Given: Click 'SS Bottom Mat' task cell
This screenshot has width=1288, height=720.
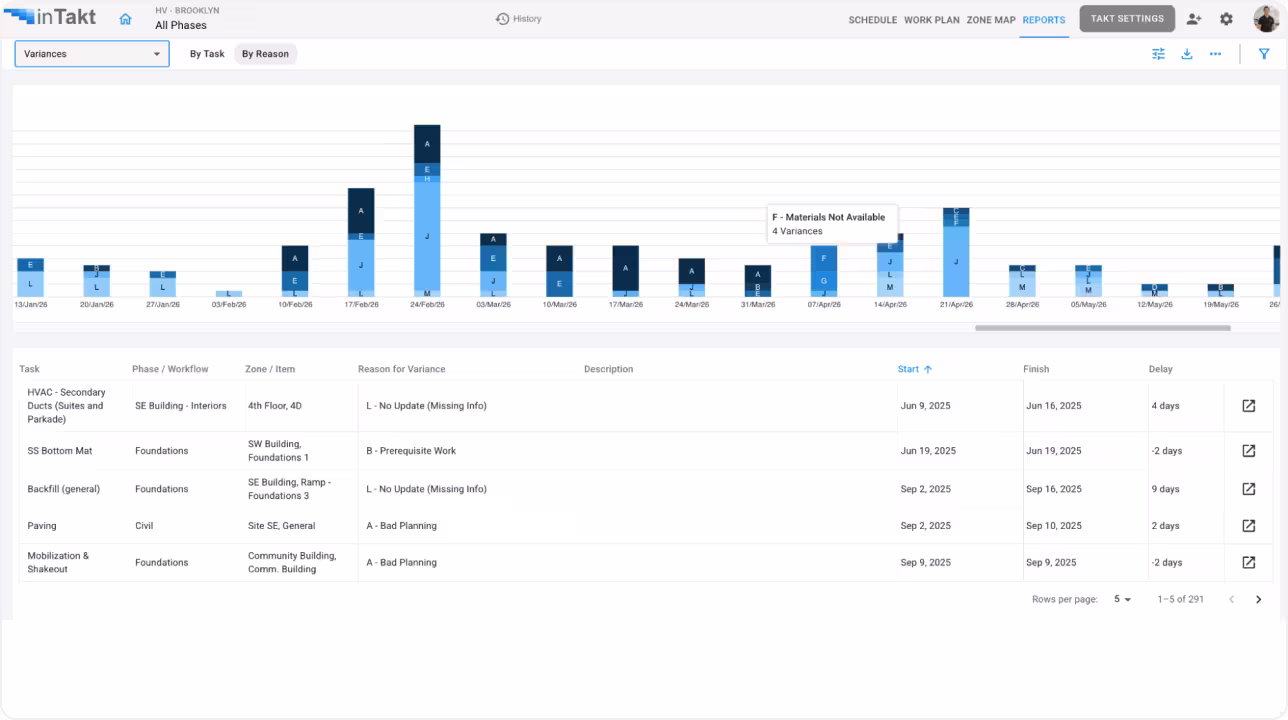Looking at the screenshot, I should pyautogui.click(x=60, y=451).
